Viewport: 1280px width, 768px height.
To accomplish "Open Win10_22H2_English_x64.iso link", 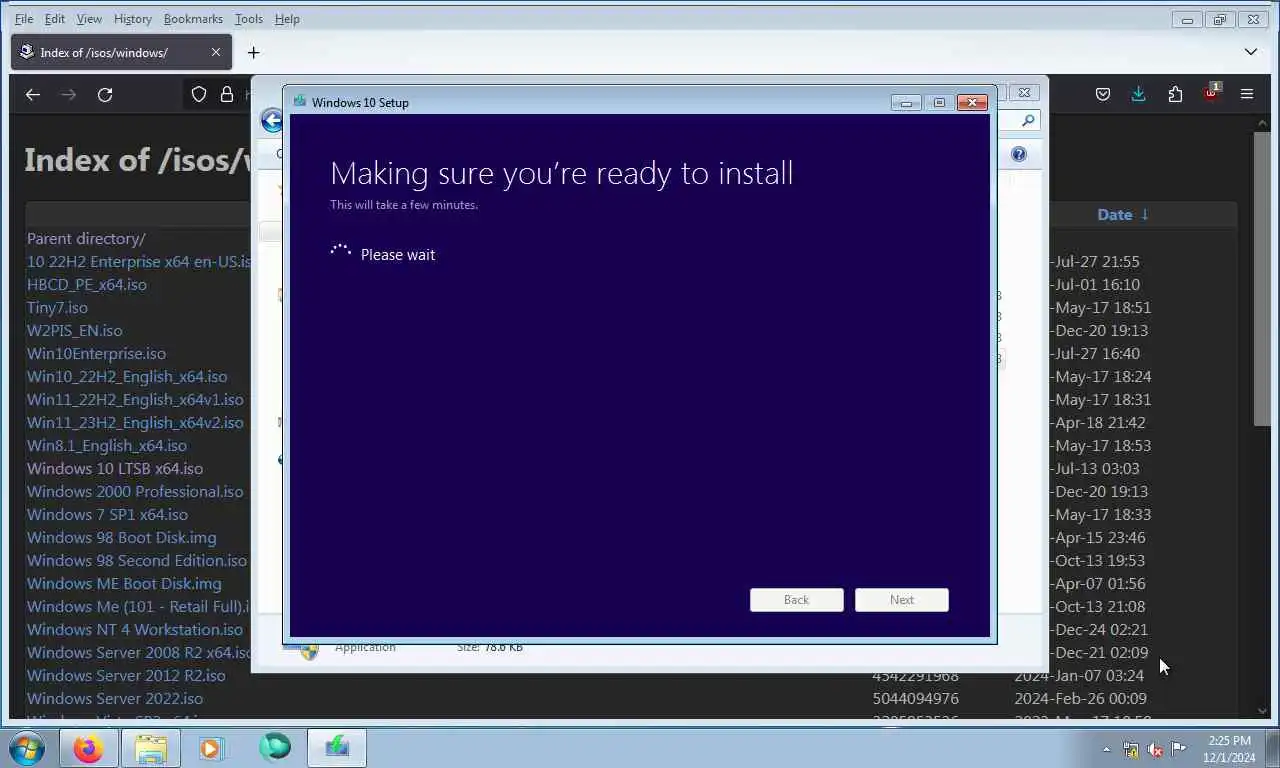I will point(127,376).
